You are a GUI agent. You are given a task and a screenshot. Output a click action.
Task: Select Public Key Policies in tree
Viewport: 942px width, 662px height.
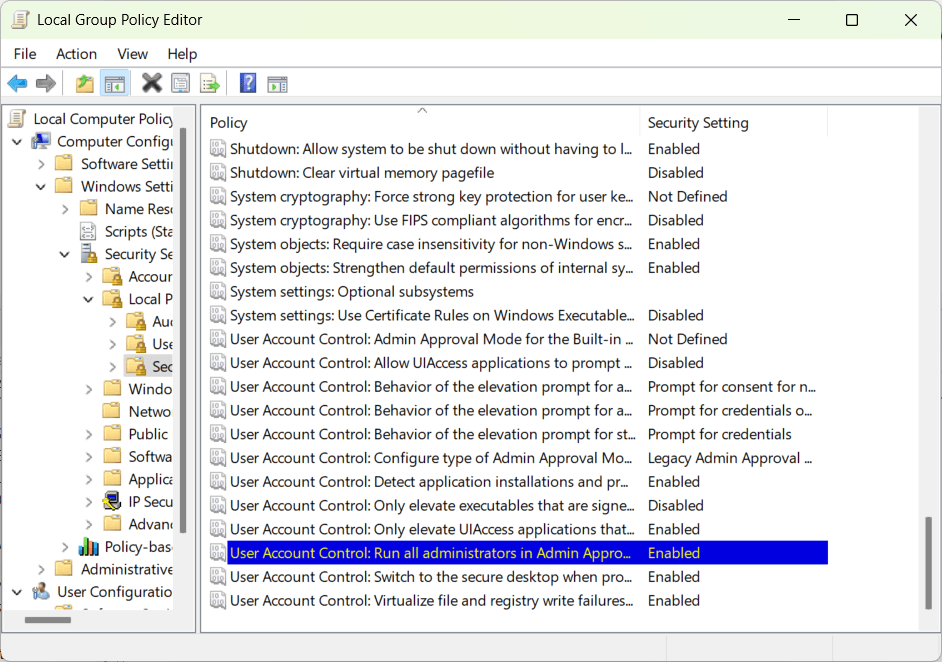pyautogui.click(x=138, y=434)
